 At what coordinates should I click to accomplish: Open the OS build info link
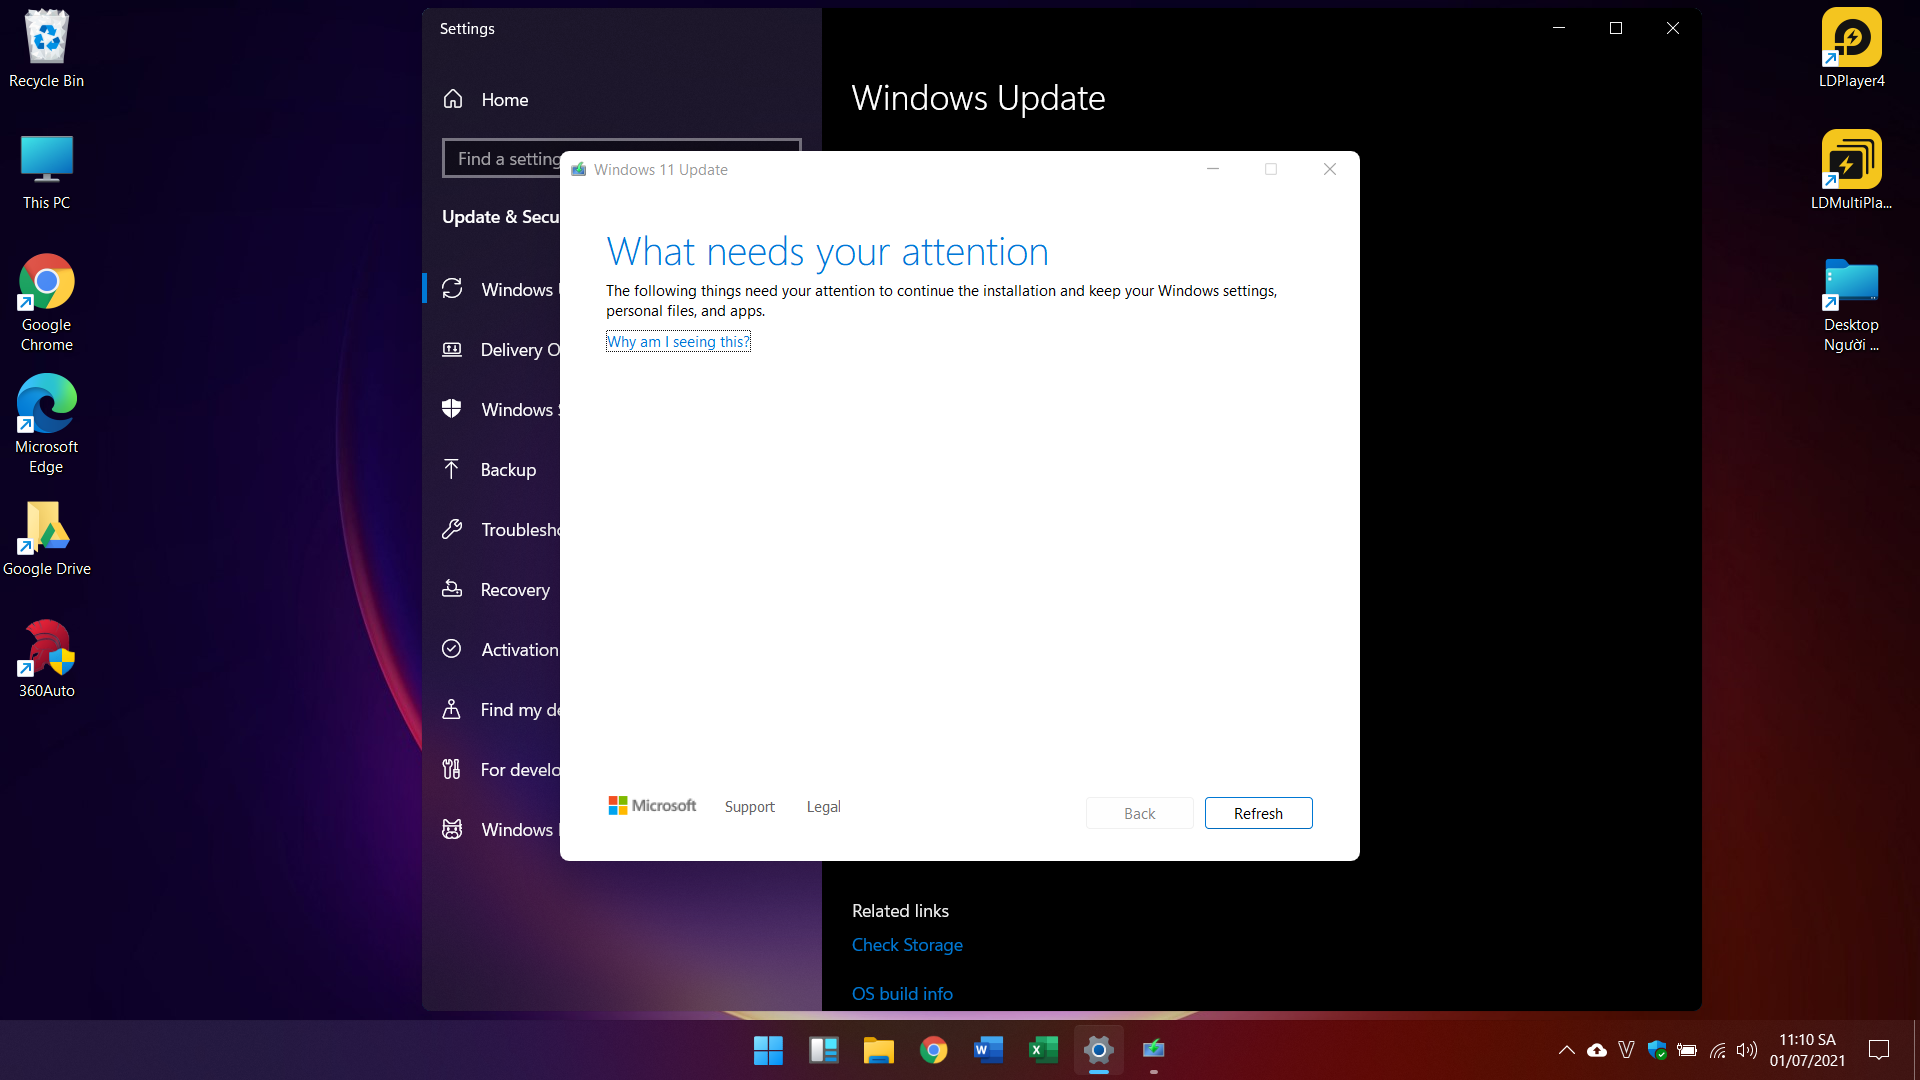902,994
